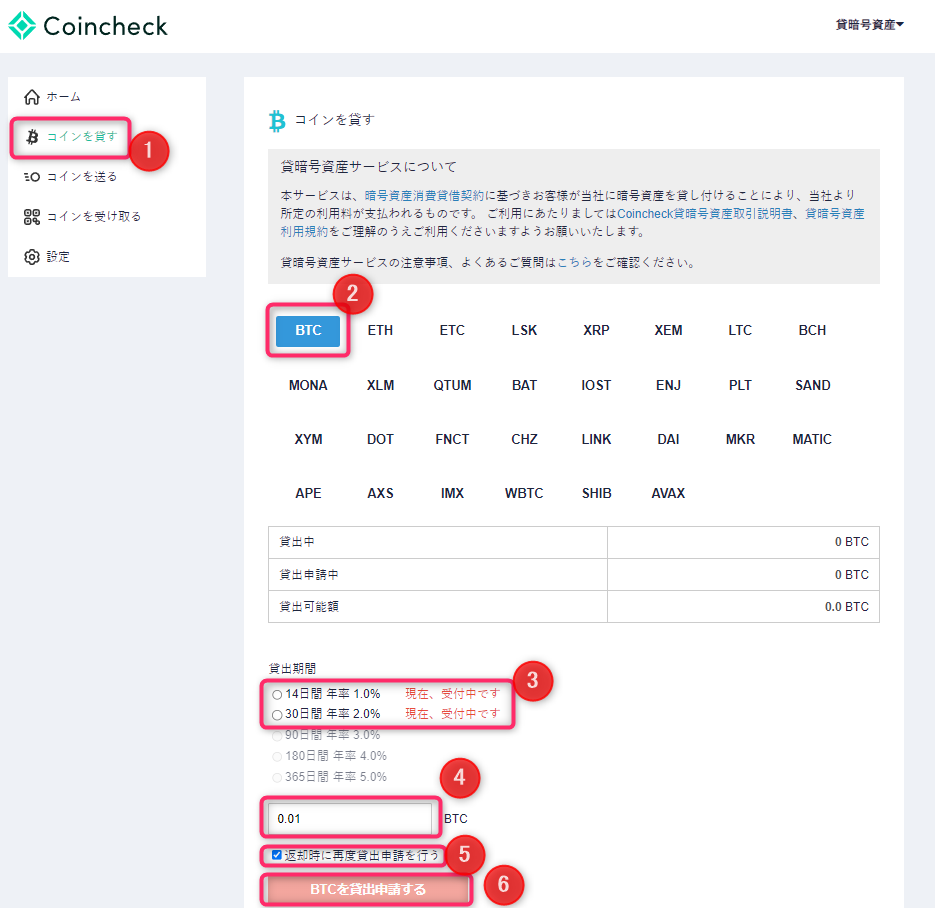
Task: Select the LINK coin tab
Action: (596, 439)
